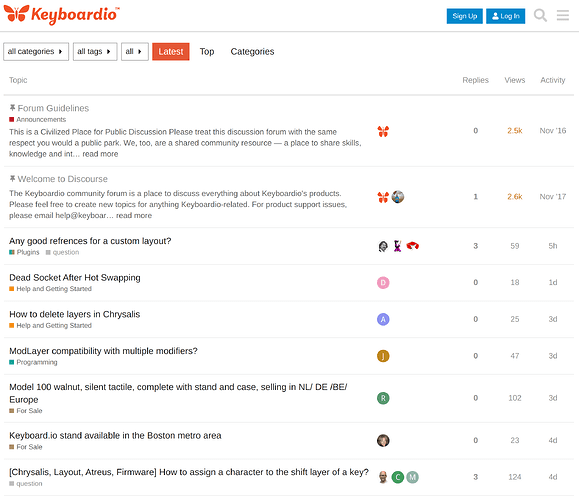Click 'read more' in Forum Guidelines excerpt

tap(100, 154)
